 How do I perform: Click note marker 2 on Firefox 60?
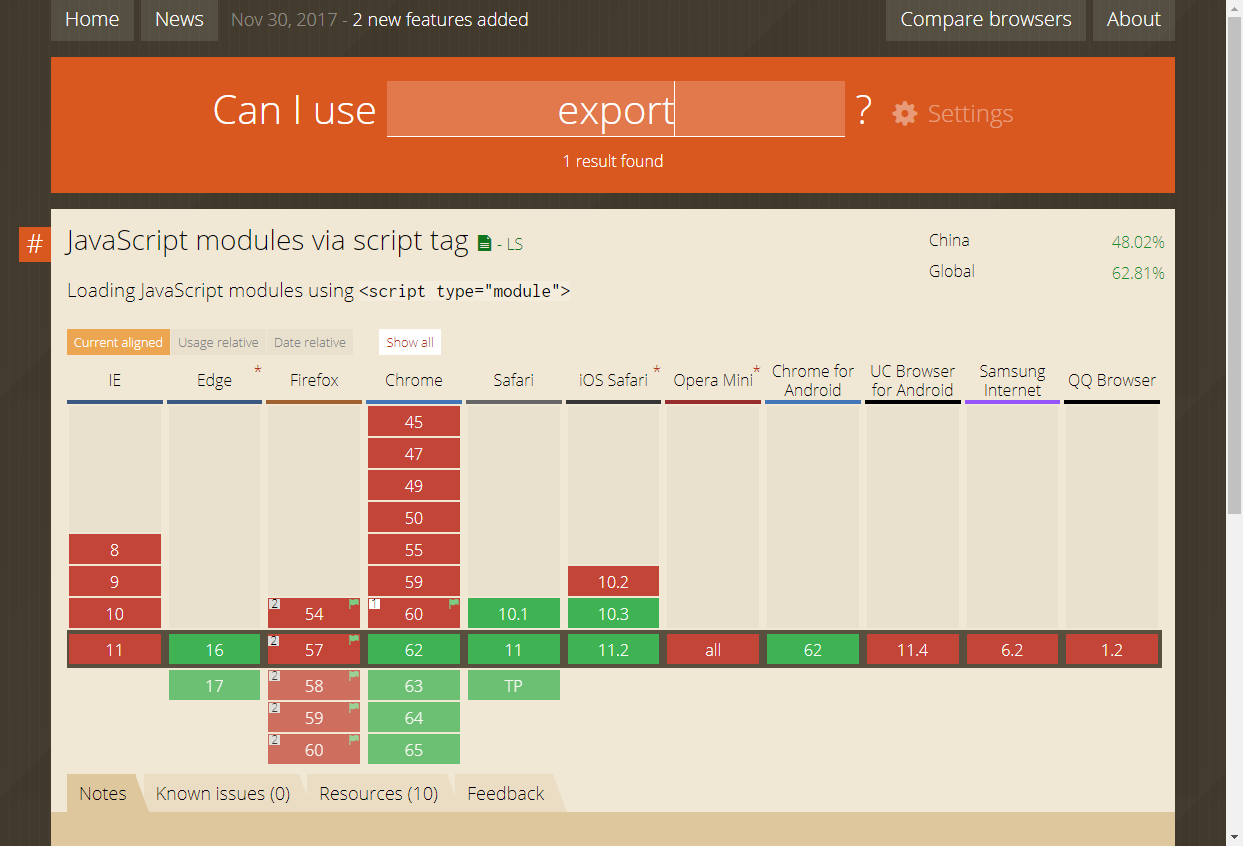274,740
